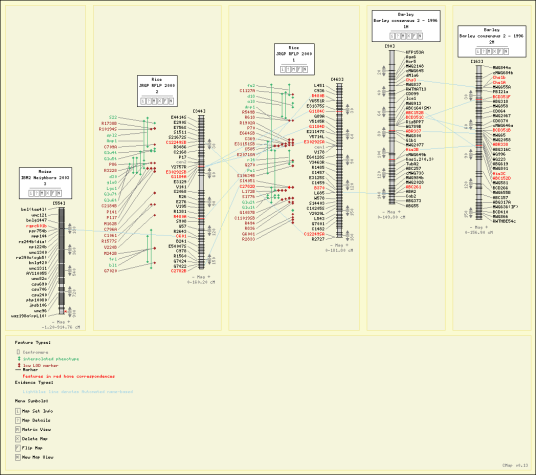Select the Barley 2H chromosome bar
The height and width of the screenshot is (475, 536).
(479, 142)
